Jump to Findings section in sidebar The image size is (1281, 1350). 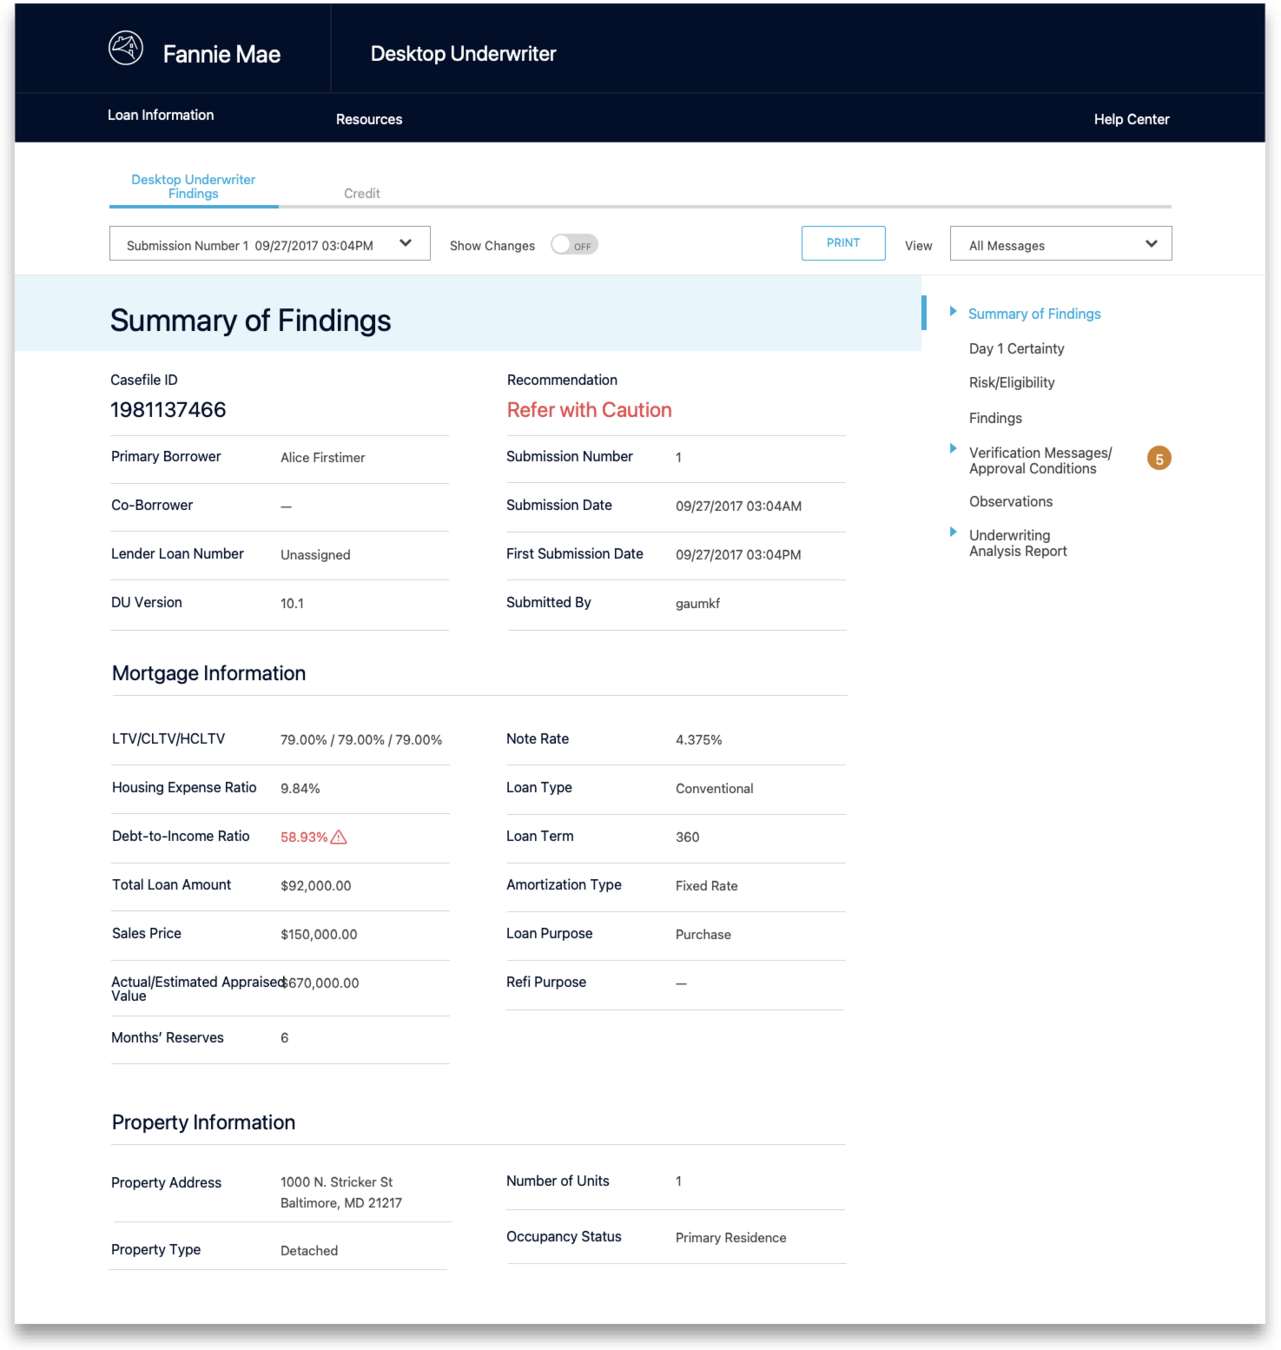995,418
